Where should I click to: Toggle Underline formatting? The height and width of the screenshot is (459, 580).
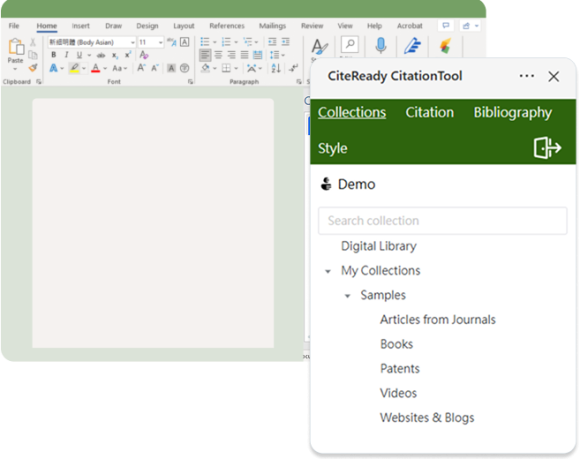[79, 55]
